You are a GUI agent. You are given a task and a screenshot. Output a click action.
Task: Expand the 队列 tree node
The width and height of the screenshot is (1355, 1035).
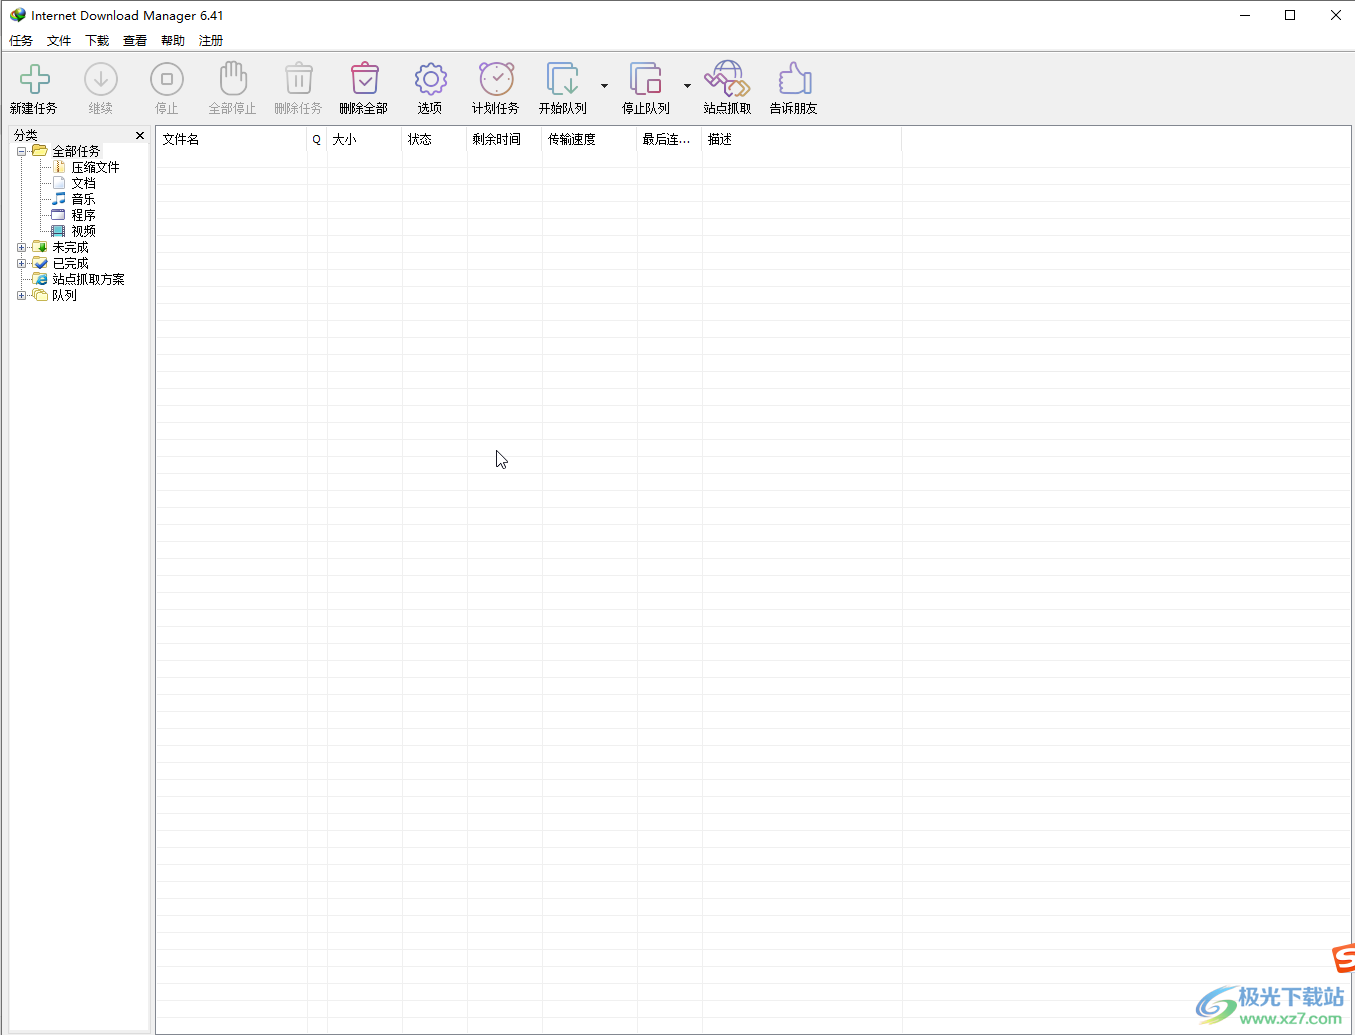(21, 295)
